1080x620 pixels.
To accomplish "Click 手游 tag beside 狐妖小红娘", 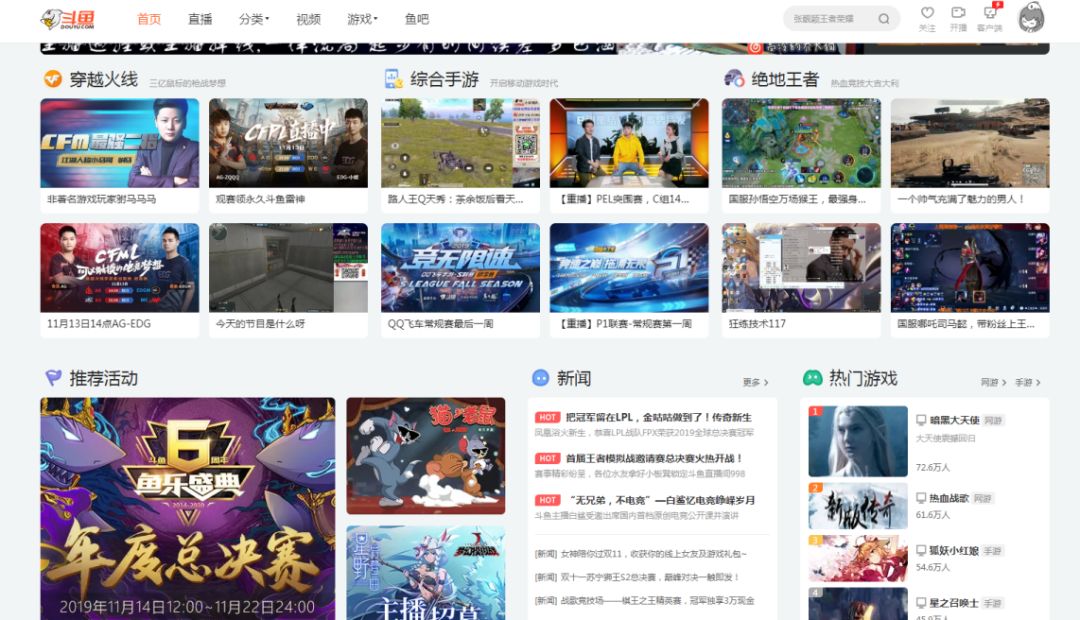I will click(993, 551).
